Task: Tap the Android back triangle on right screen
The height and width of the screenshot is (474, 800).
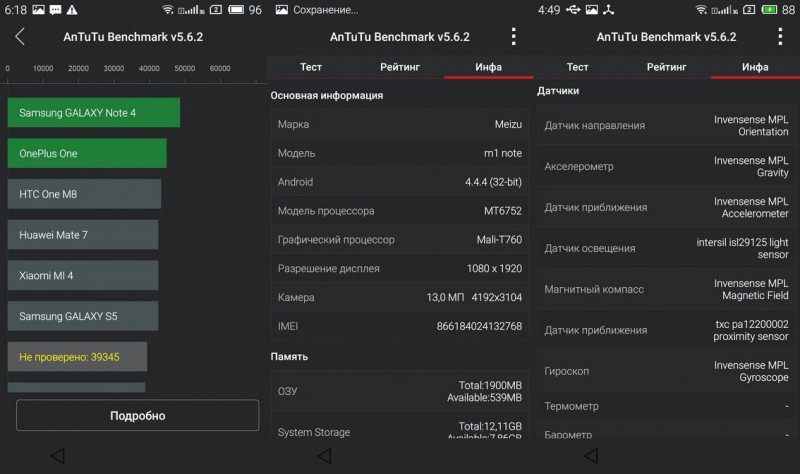Action: click(591, 456)
